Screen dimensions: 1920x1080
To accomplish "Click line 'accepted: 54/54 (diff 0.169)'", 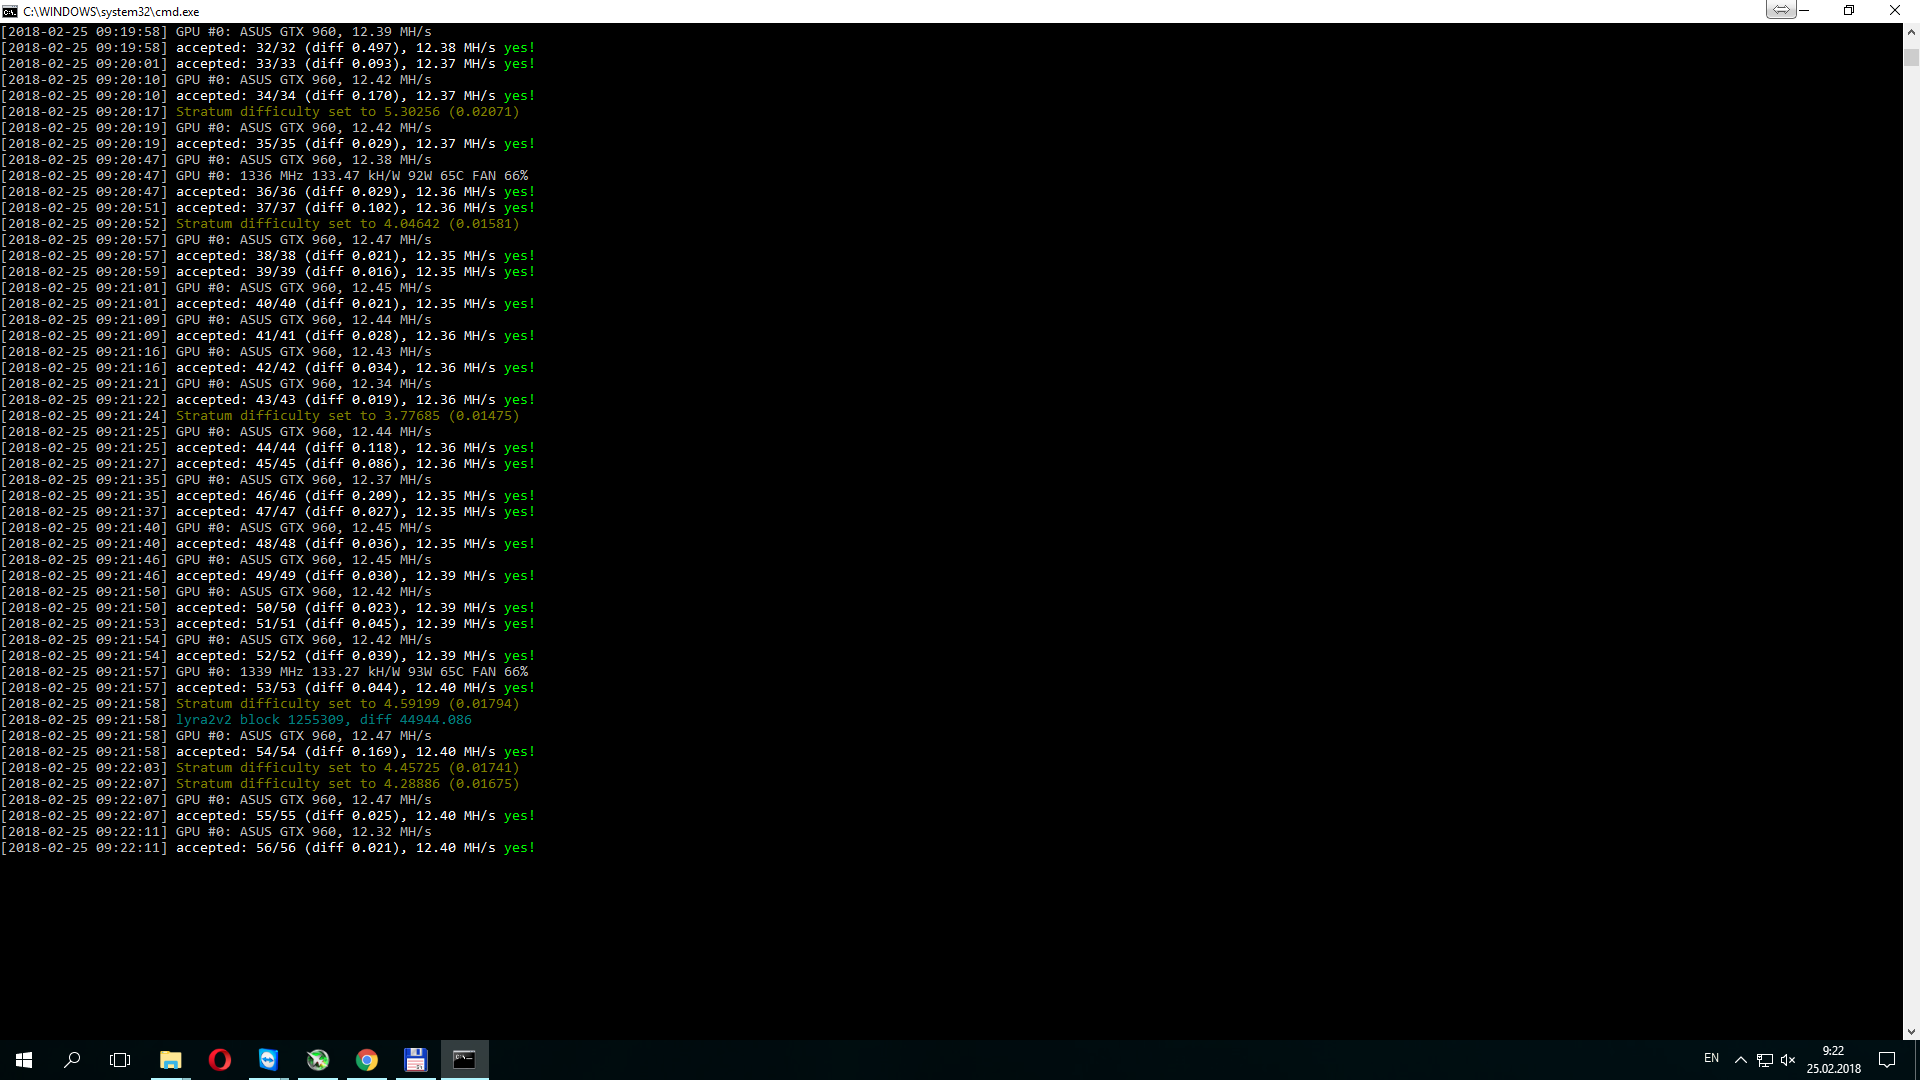I will click(268, 752).
